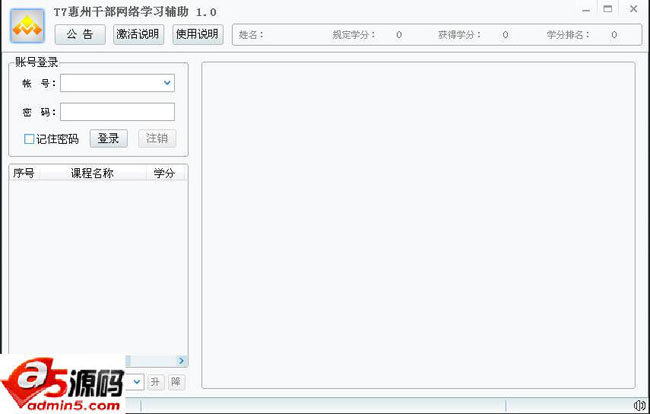Click the application logo icon
The height and width of the screenshot is (414, 650).
(x=27, y=26)
